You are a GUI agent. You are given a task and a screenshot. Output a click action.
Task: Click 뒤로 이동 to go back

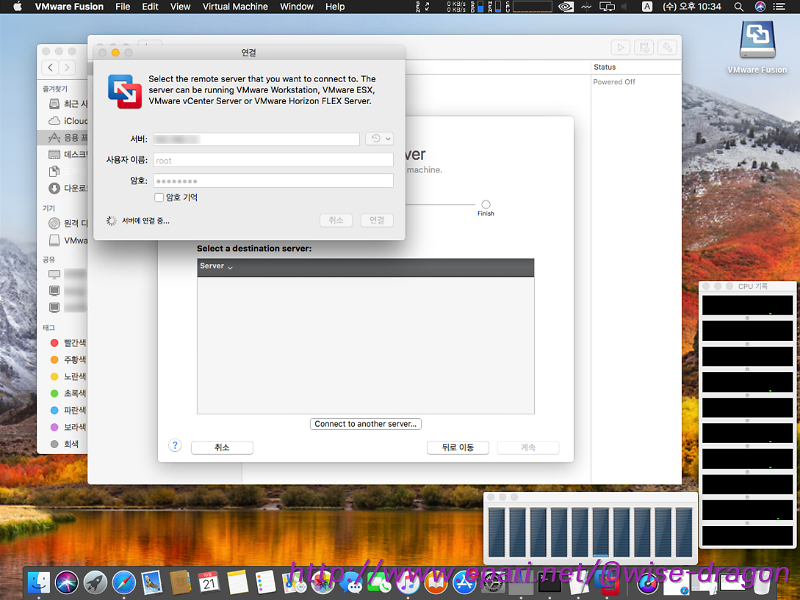458,447
